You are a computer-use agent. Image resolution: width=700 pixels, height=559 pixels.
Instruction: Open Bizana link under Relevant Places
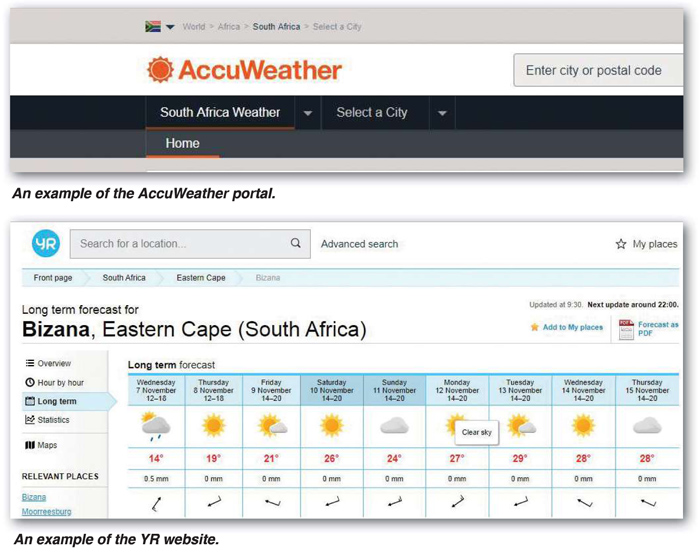tap(34, 497)
